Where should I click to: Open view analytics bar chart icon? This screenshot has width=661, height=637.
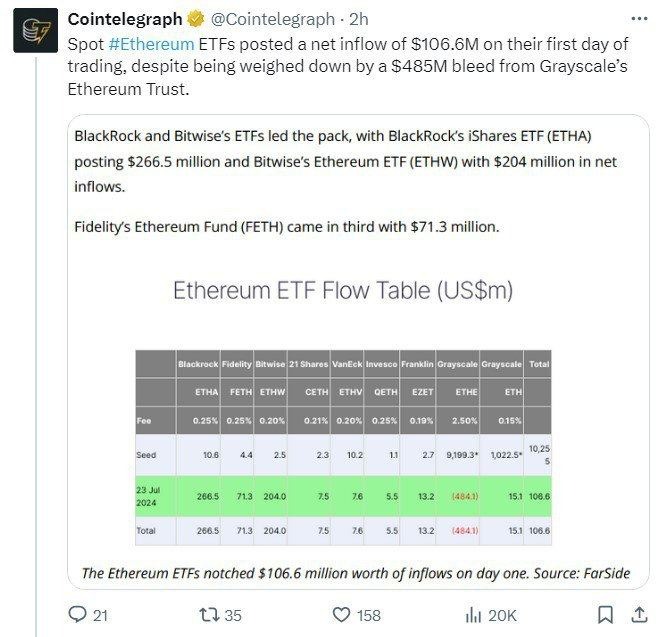point(474,615)
